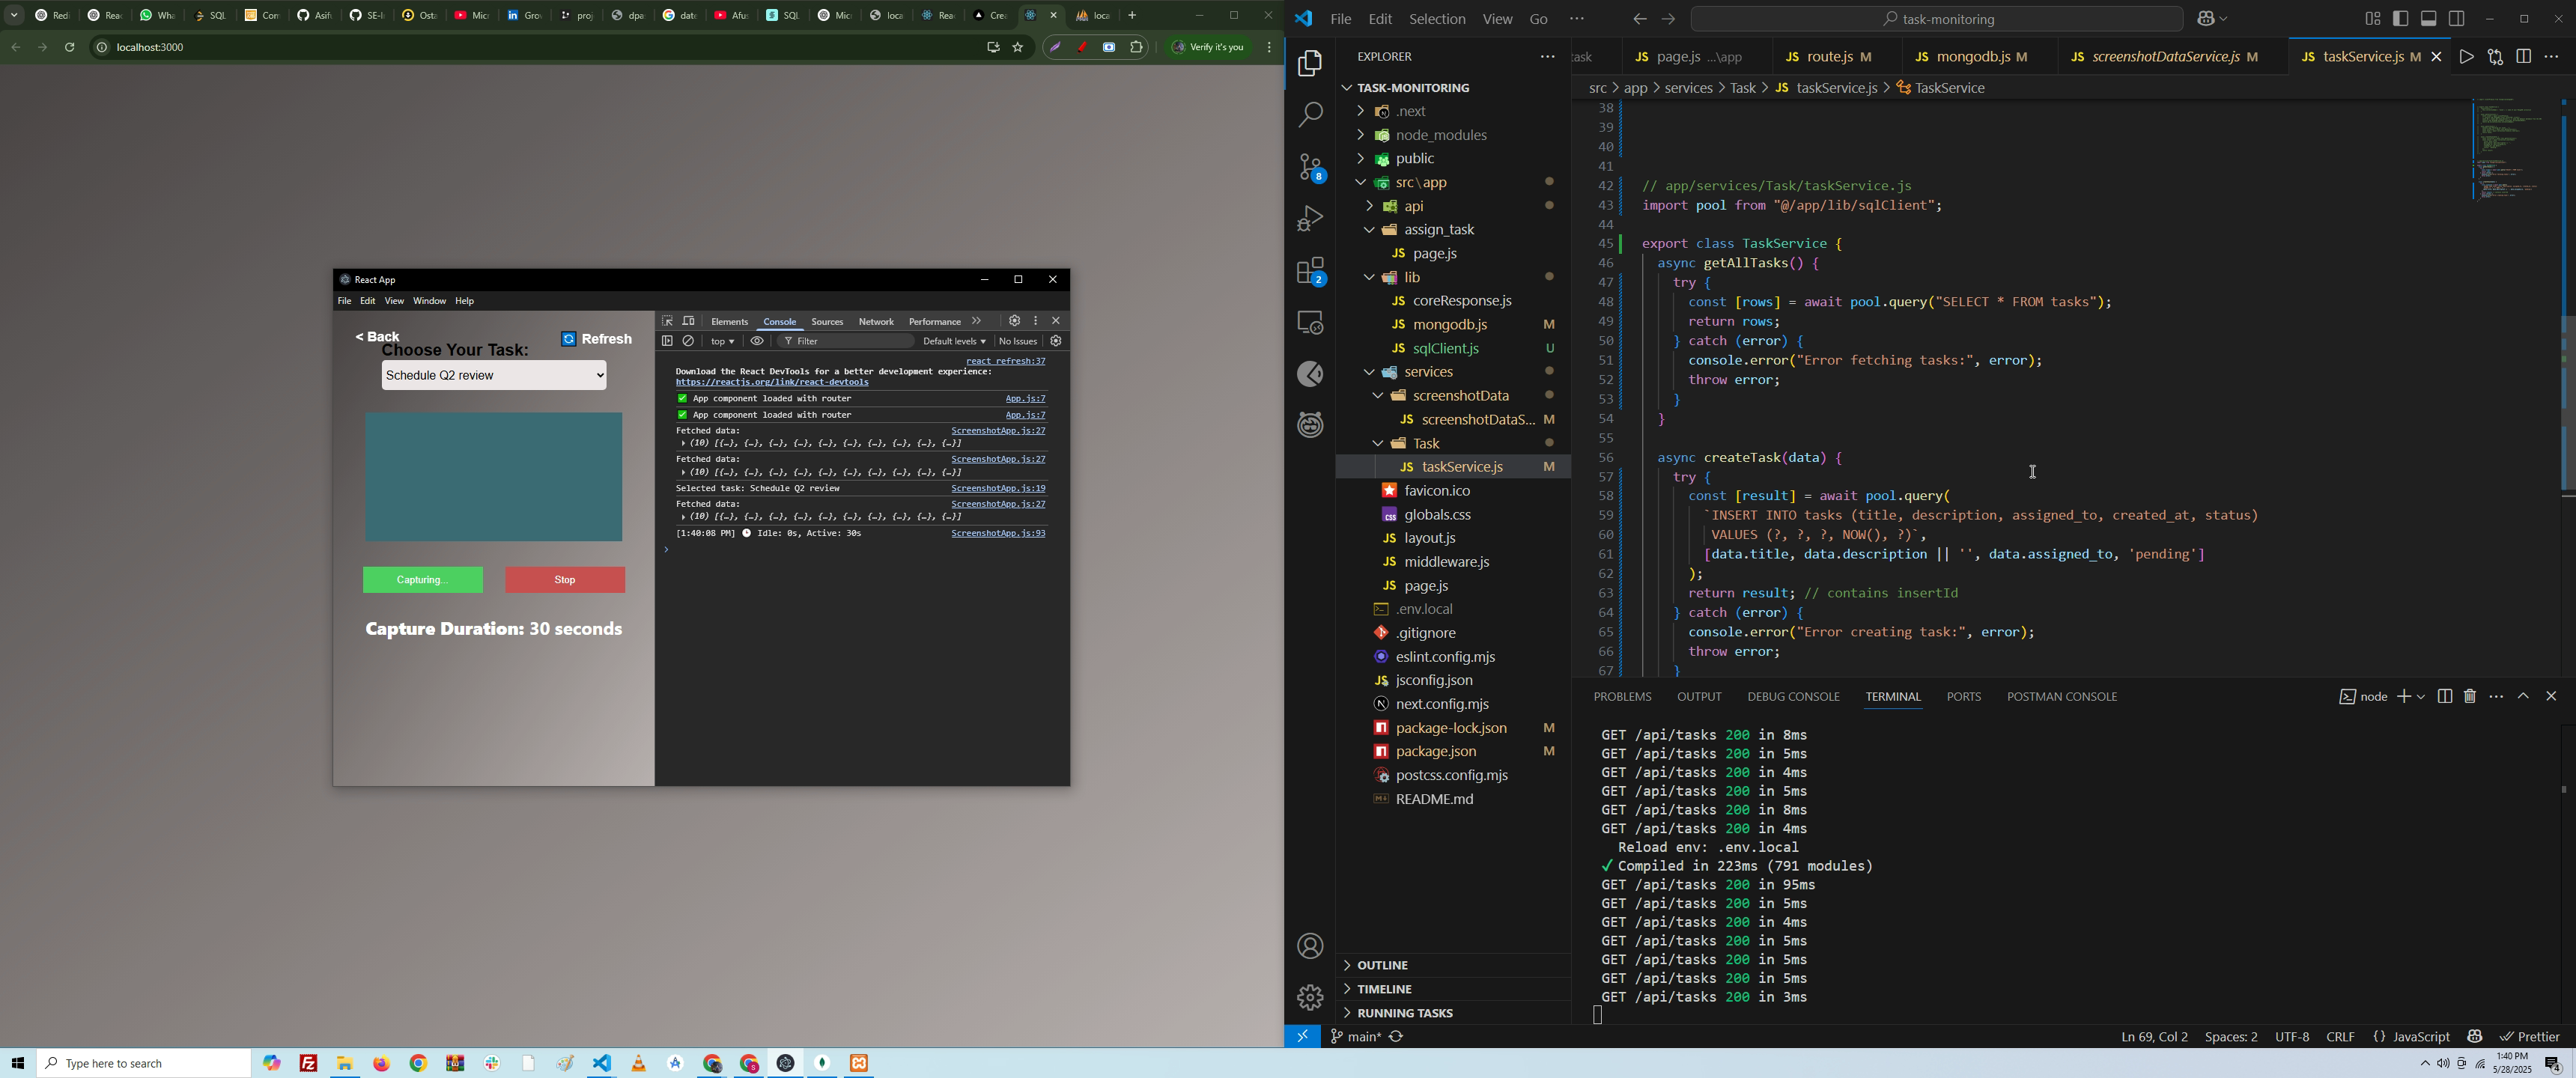Open the Network tab in DevTools
The height and width of the screenshot is (1078, 2576).
pyautogui.click(x=876, y=322)
